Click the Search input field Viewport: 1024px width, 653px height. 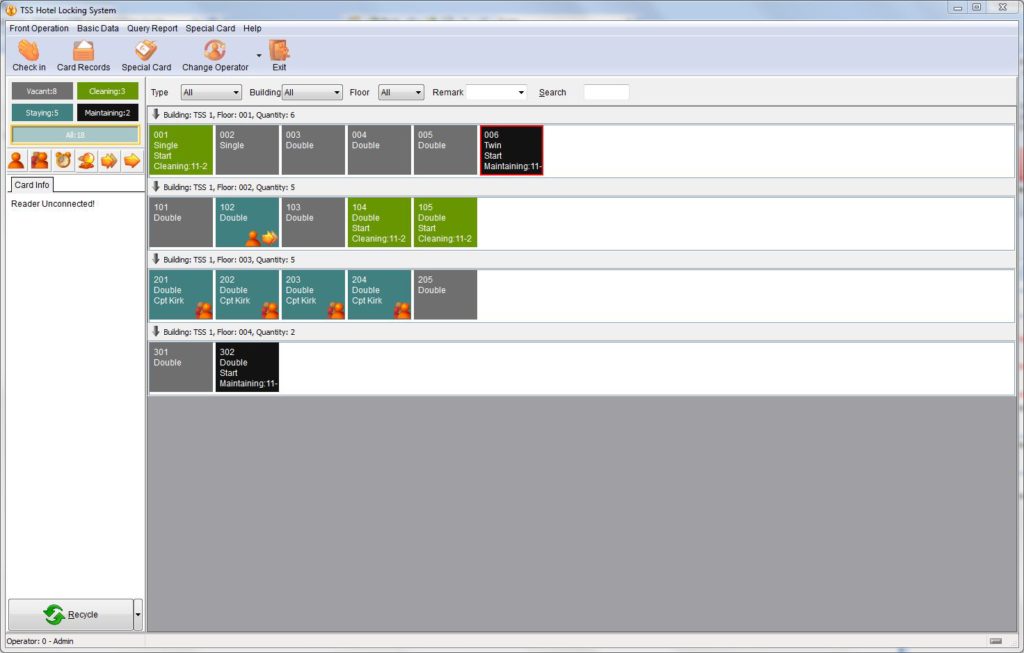[x=606, y=93]
